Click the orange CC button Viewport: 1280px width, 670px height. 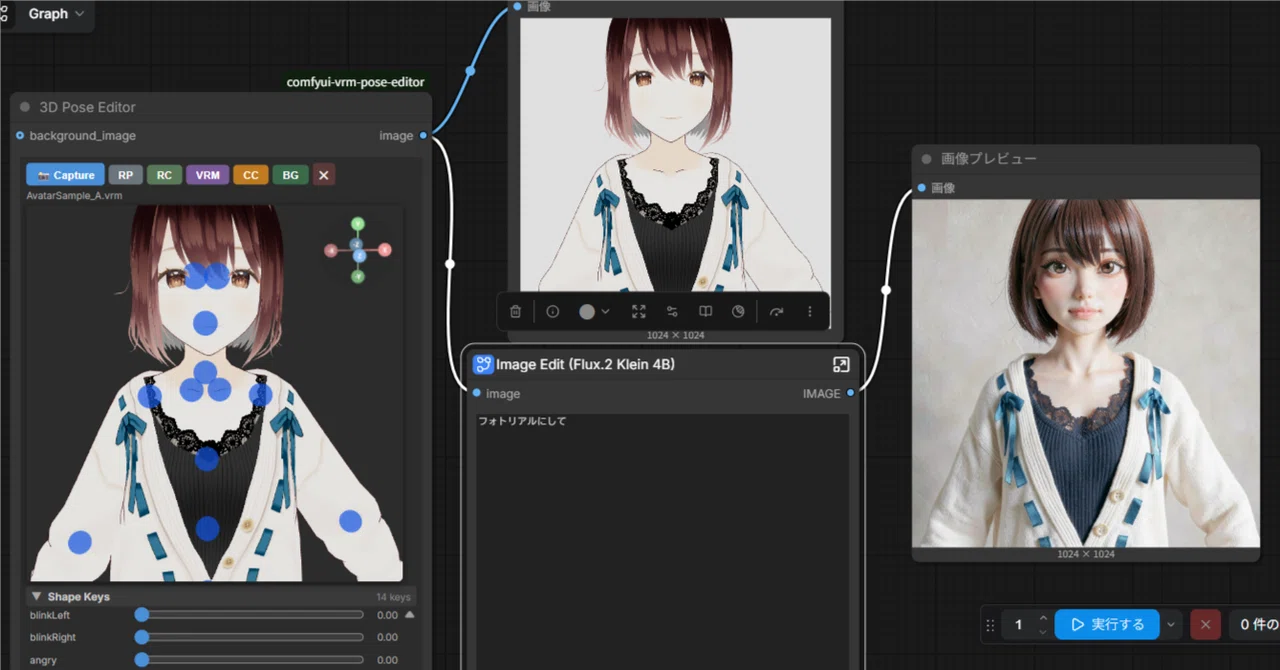[250, 175]
